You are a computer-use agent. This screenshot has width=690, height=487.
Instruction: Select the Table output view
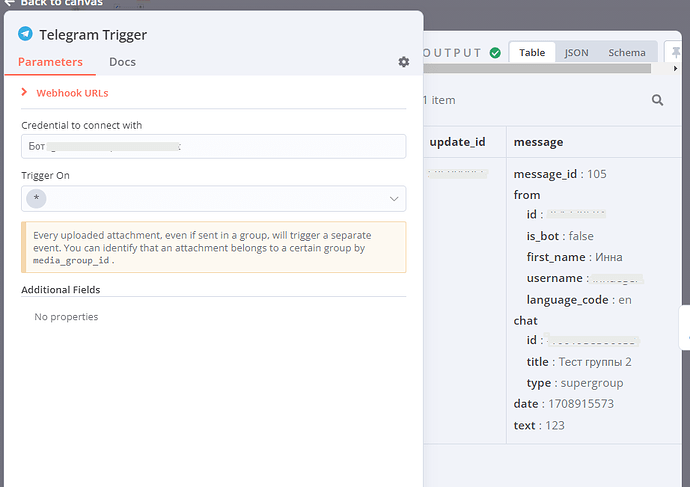click(x=532, y=53)
